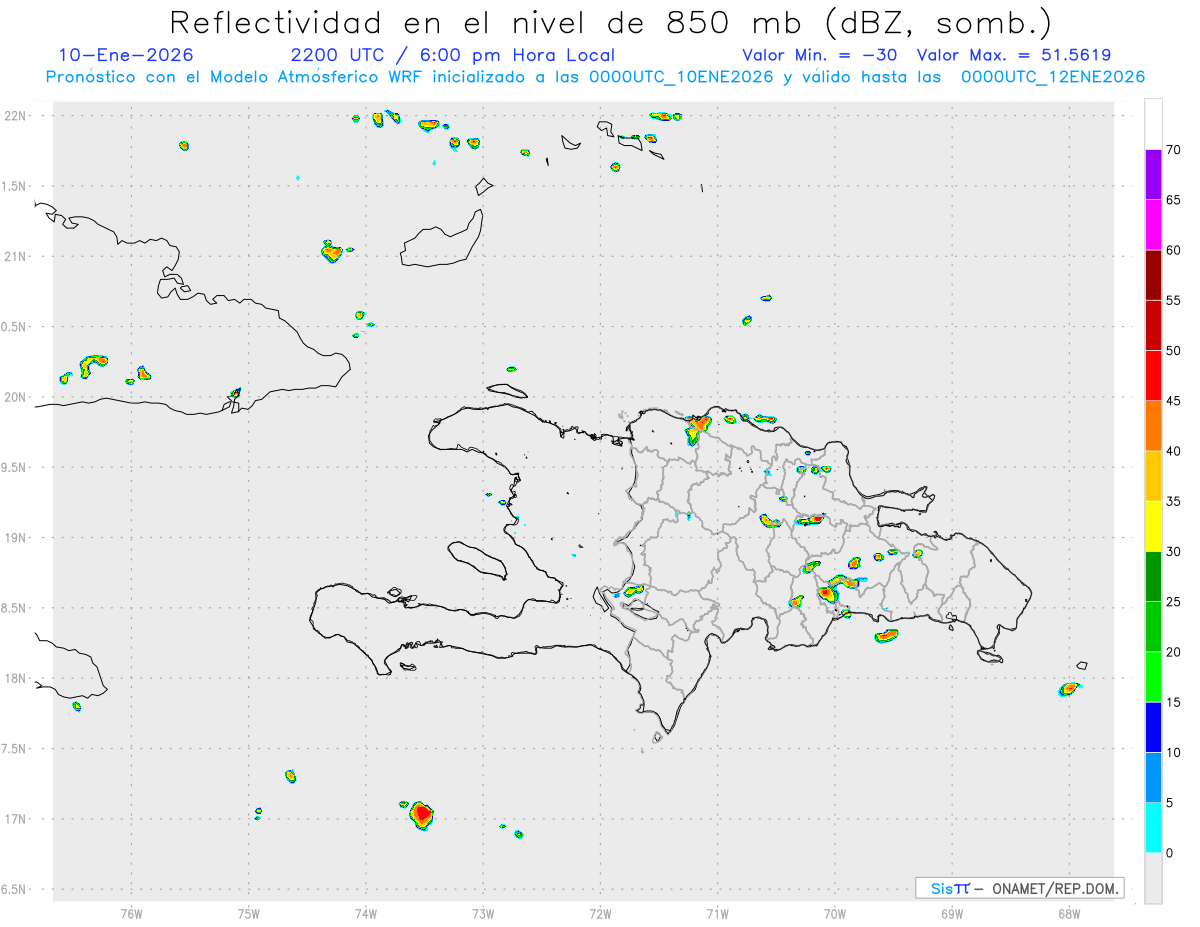Click the '69W' longitude label
The height and width of the screenshot is (927, 1200).
[x=952, y=913]
